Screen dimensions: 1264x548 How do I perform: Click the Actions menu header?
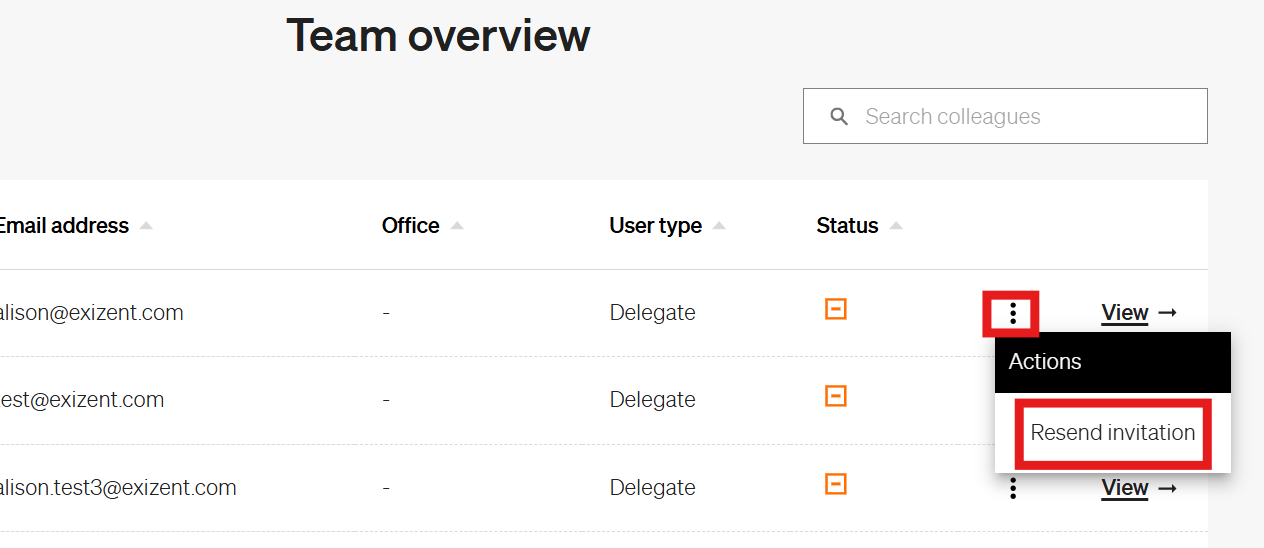[1113, 362]
